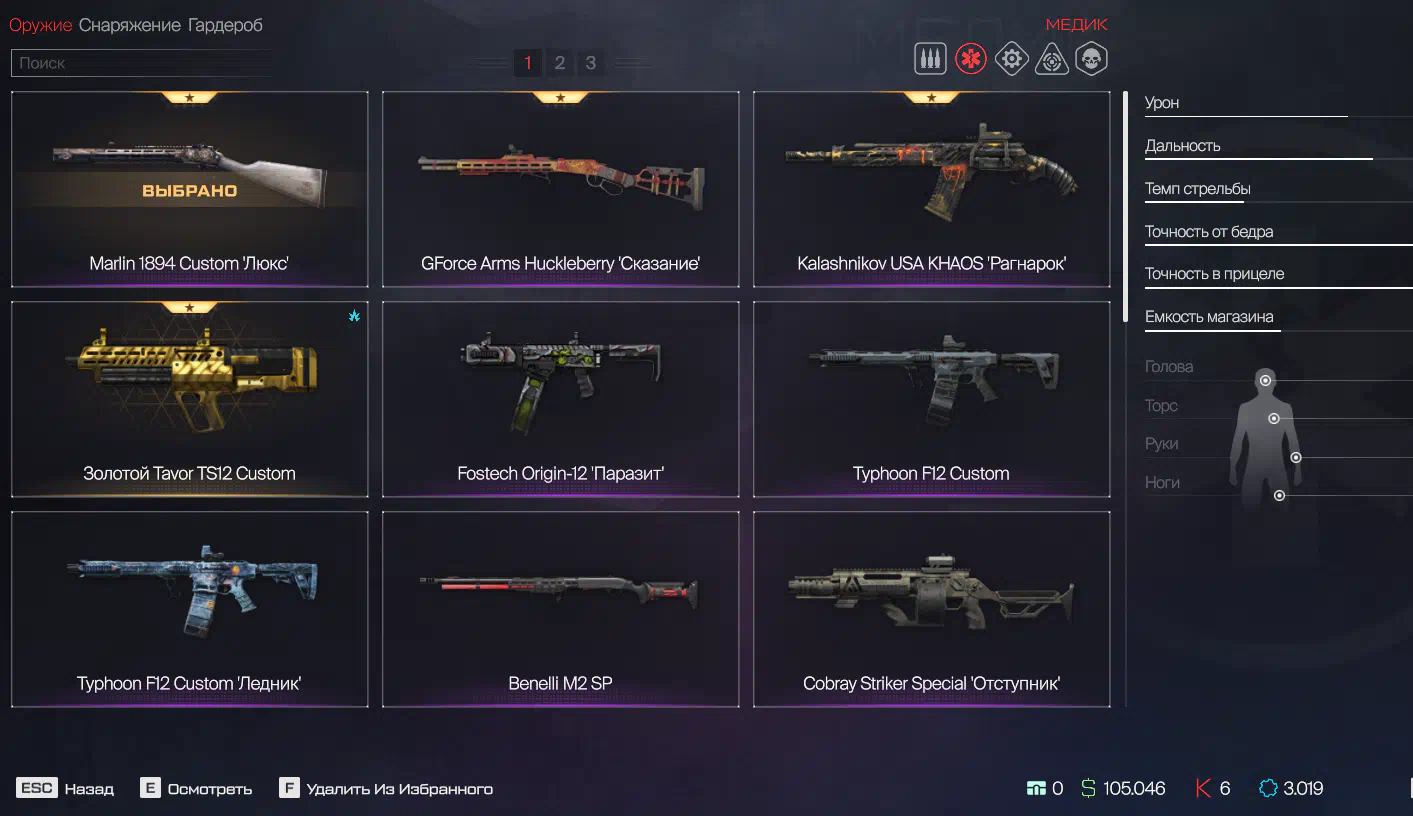Focus the Поиск search field
This screenshot has width=1413, height=816.
click(141, 63)
